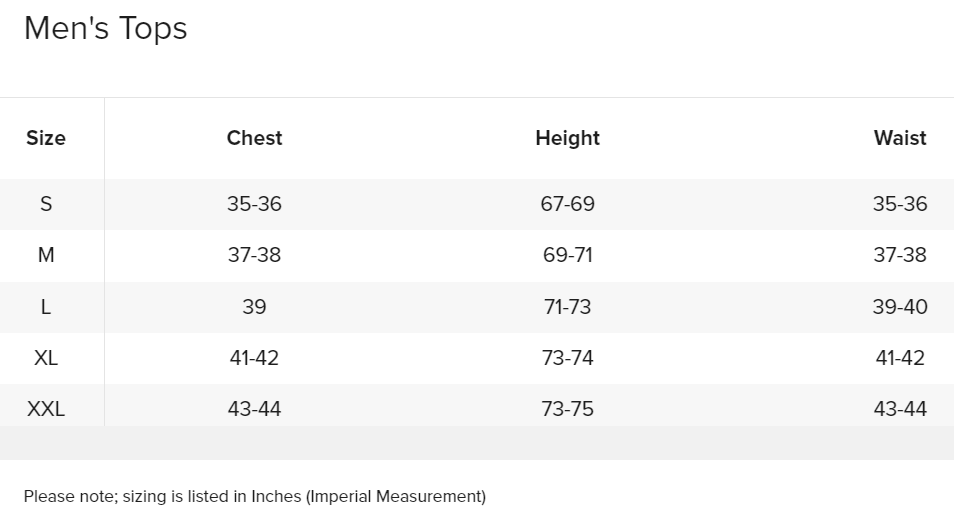Click the S size row label

(x=46, y=204)
